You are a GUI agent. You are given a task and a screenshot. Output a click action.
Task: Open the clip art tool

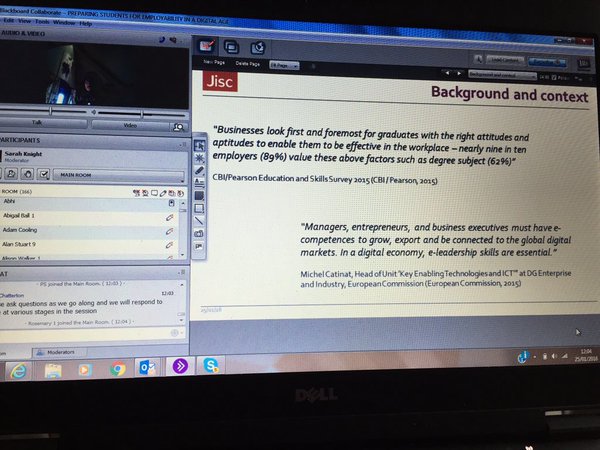point(199,246)
